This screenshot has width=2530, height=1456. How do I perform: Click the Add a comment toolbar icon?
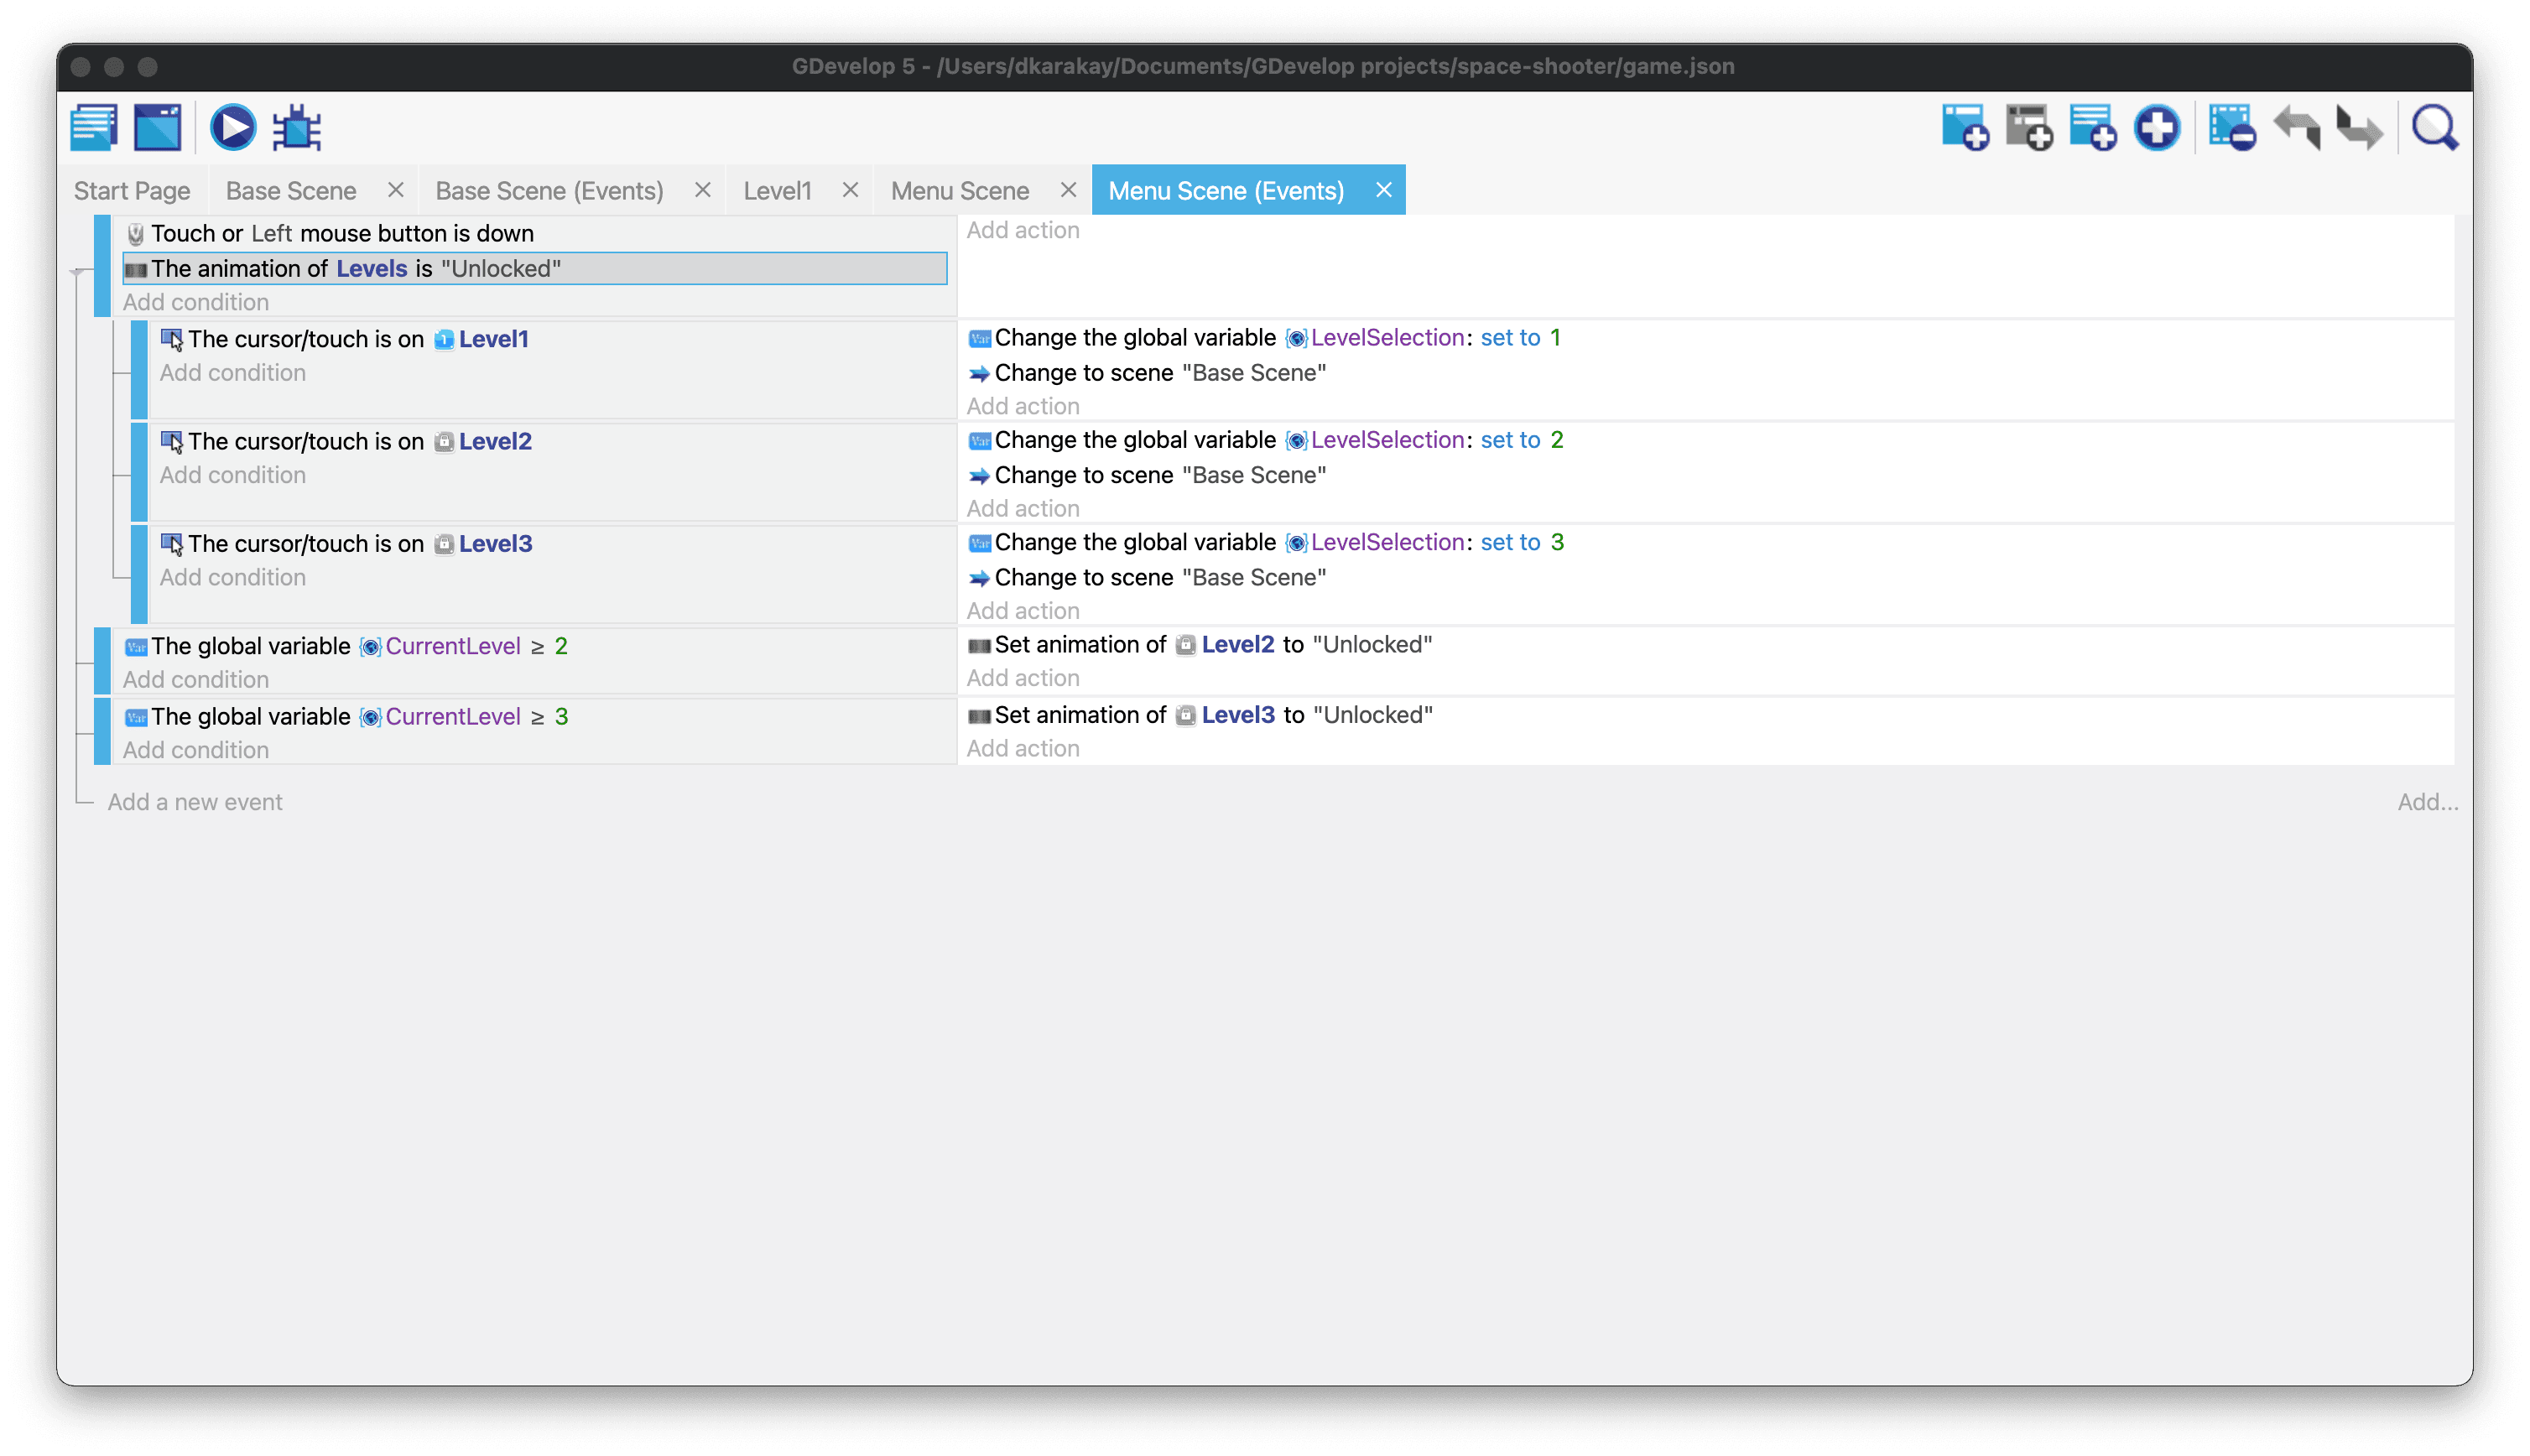click(2093, 128)
